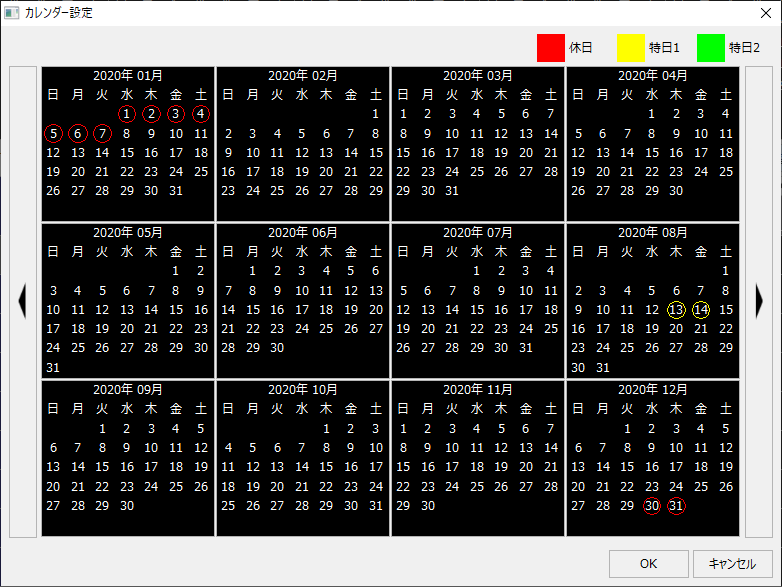Select May 31 in the calendar

coord(53,367)
